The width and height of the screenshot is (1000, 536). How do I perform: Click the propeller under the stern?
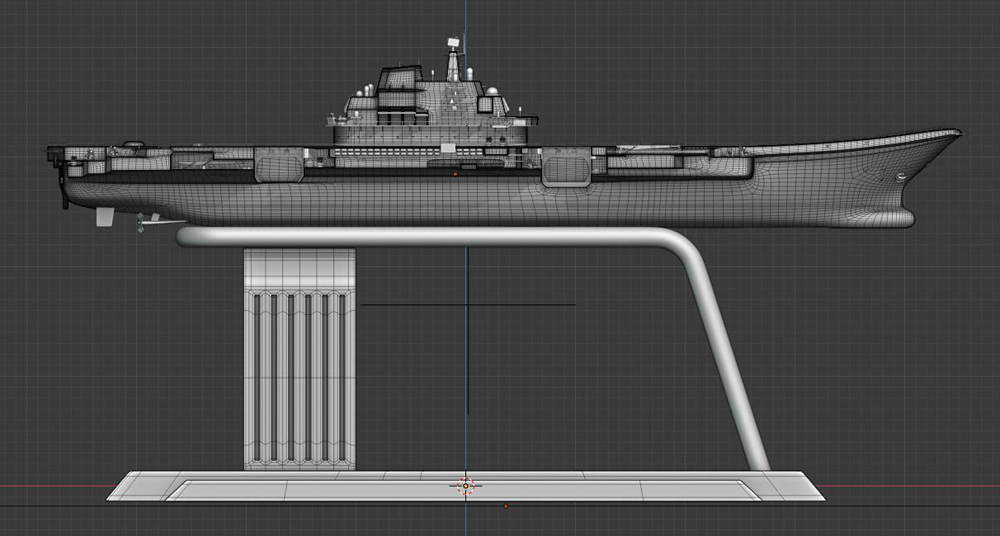pos(141,225)
